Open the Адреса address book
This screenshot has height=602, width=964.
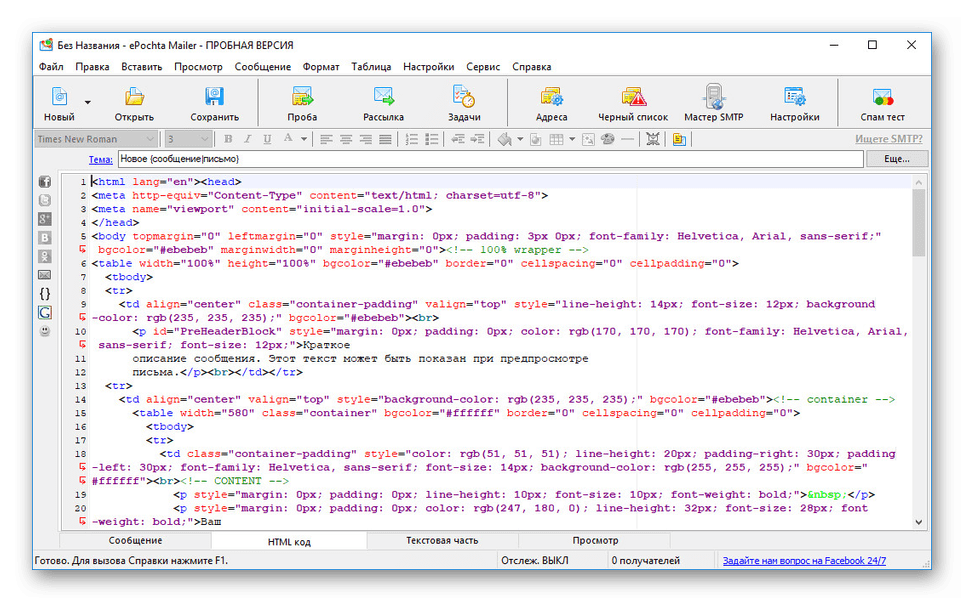pyautogui.click(x=551, y=101)
